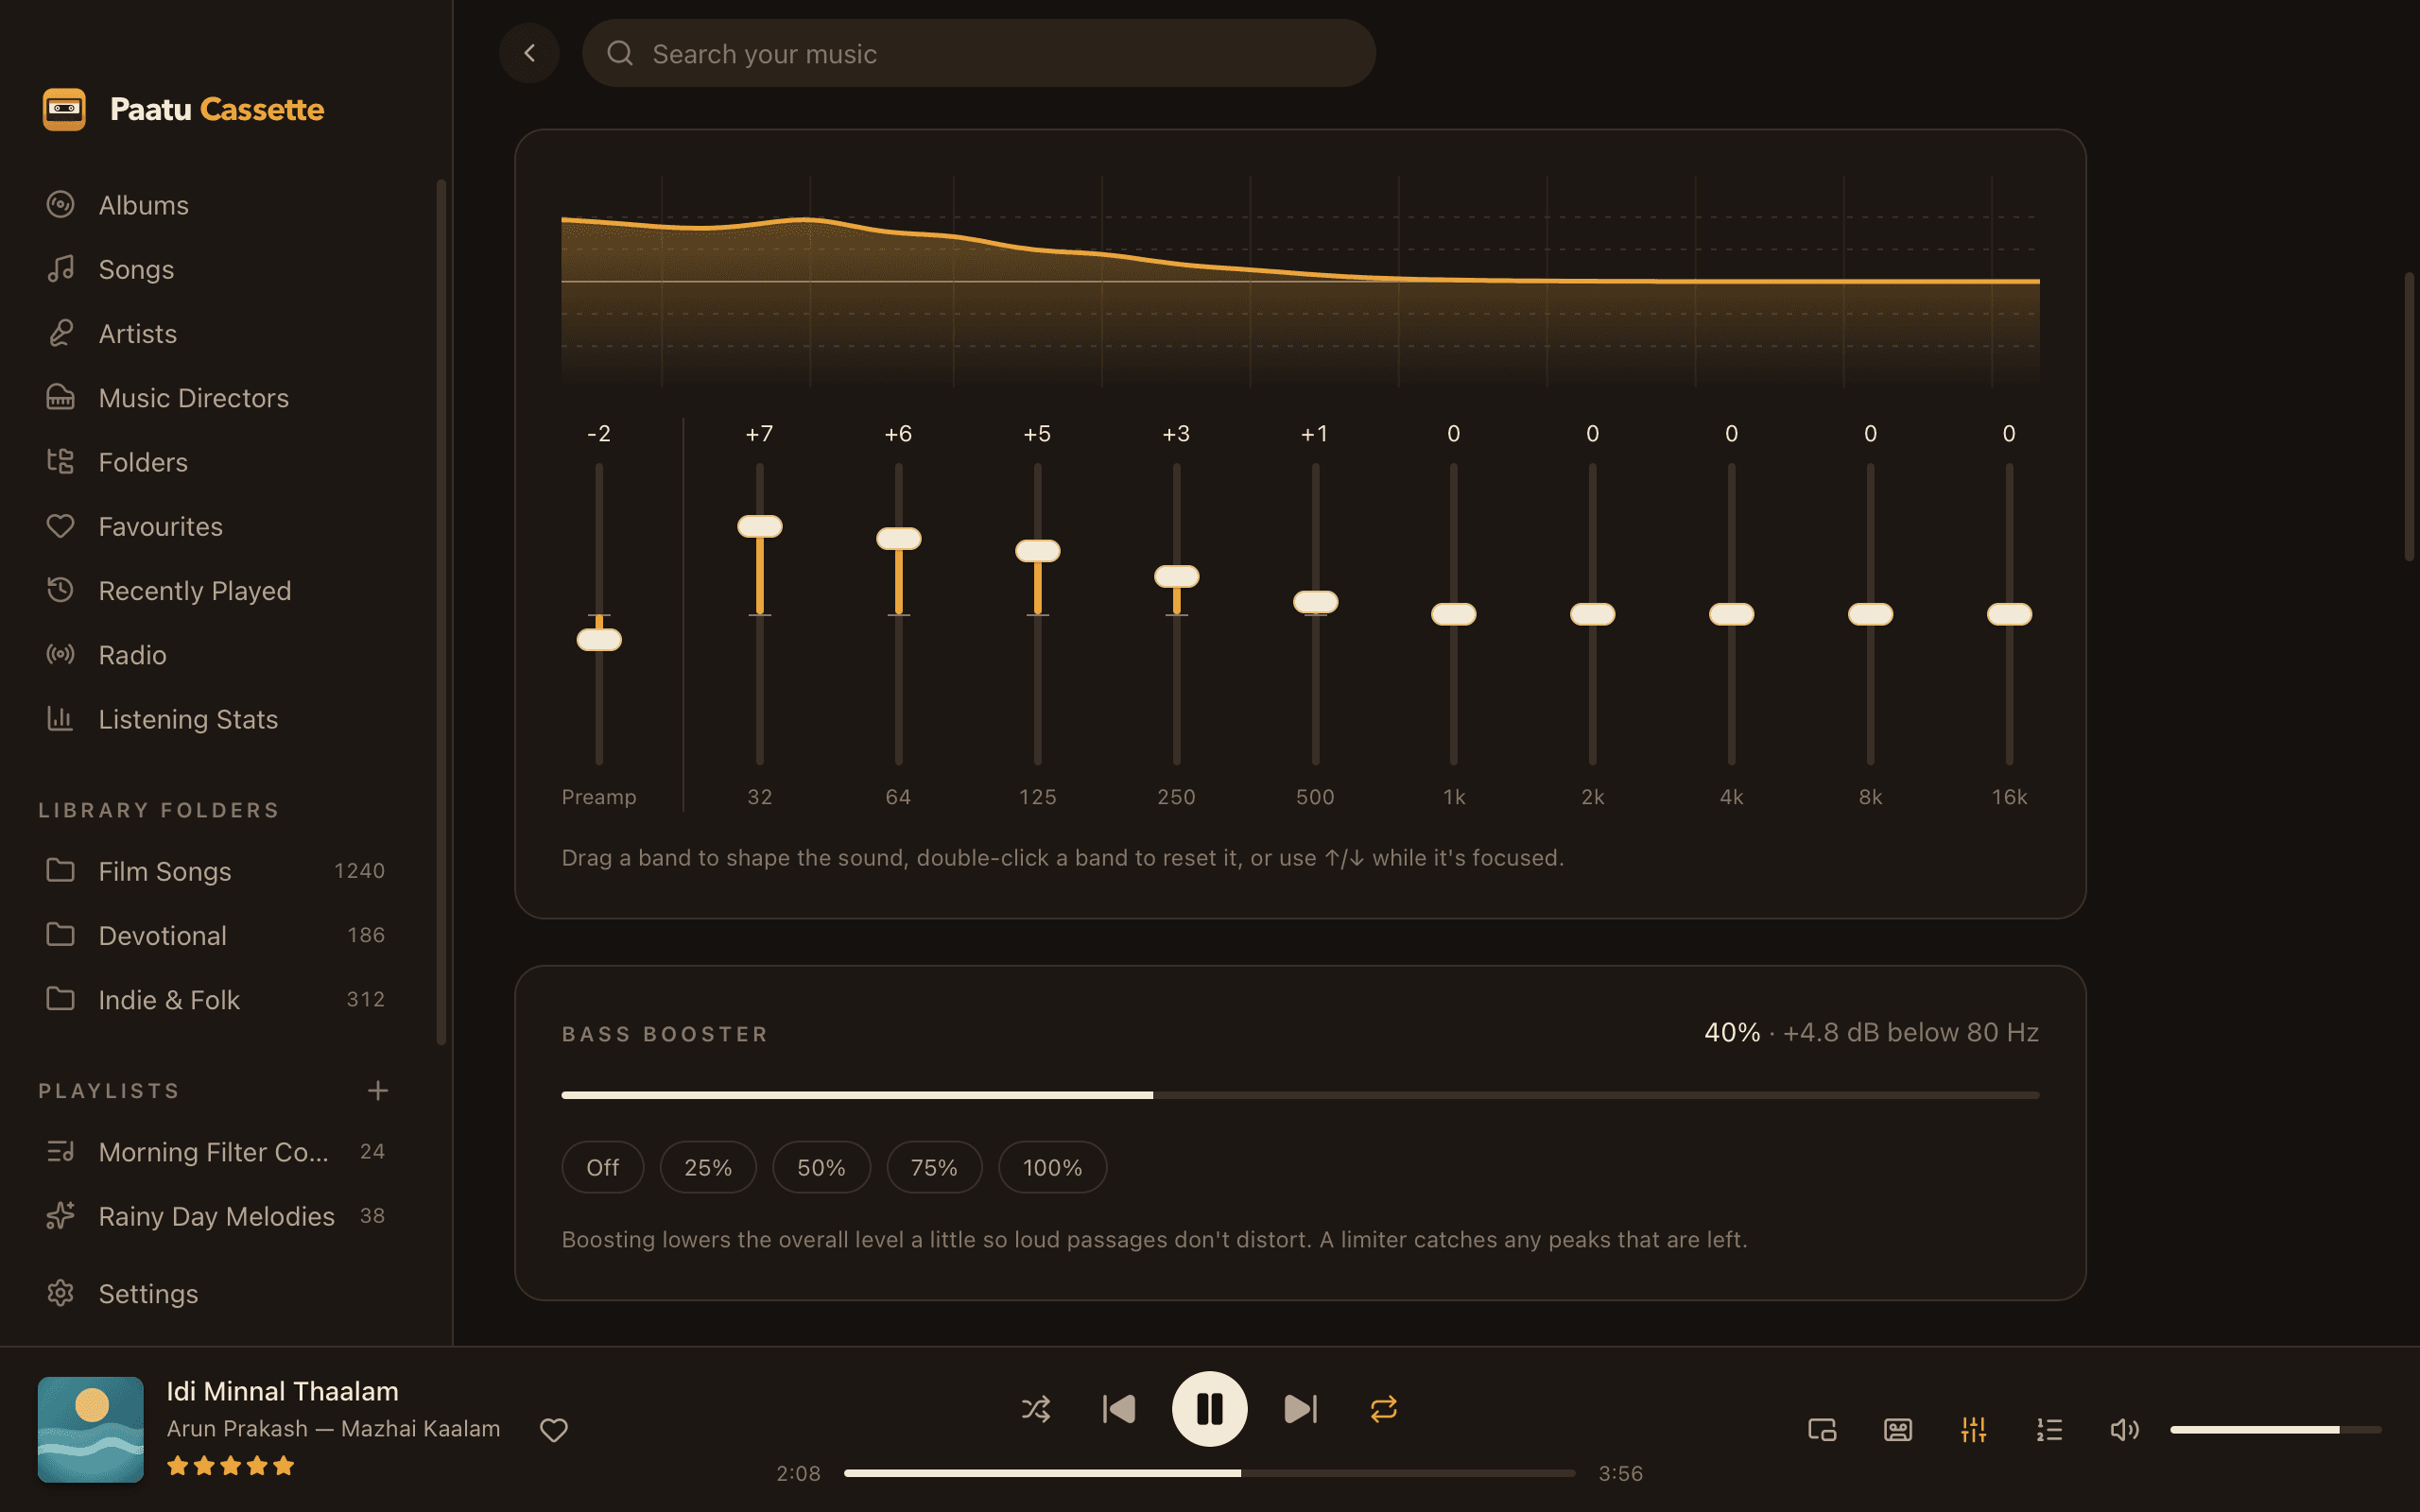2420x1512 pixels.
Task: Set bass booster to Off
Action: [602, 1167]
